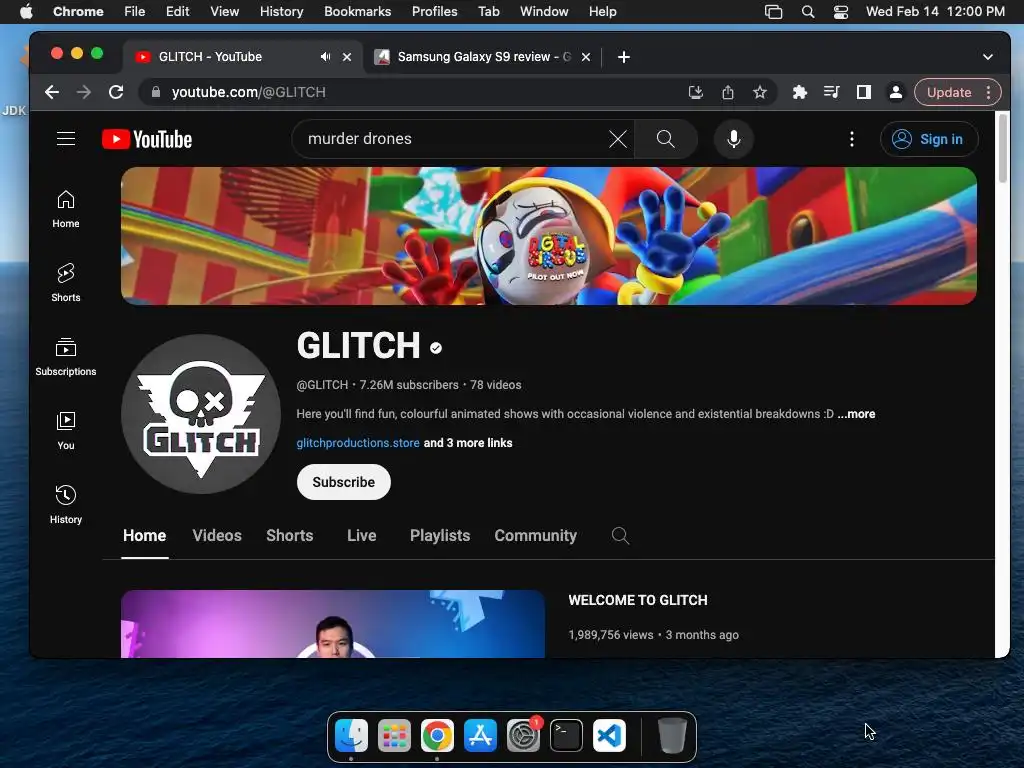
Task: Open the WELCOME TO GLITCH video title
Action: (x=638, y=600)
